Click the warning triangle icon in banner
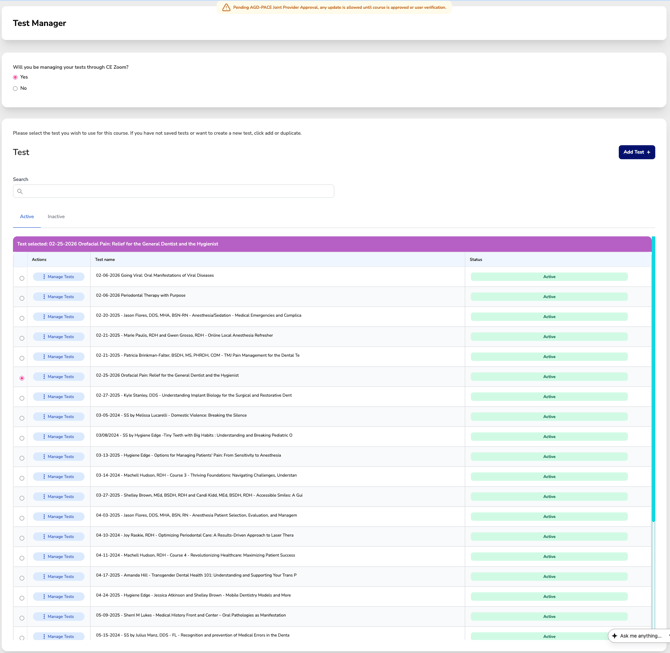Viewport: 670px width, 653px height. pyautogui.click(x=226, y=7)
